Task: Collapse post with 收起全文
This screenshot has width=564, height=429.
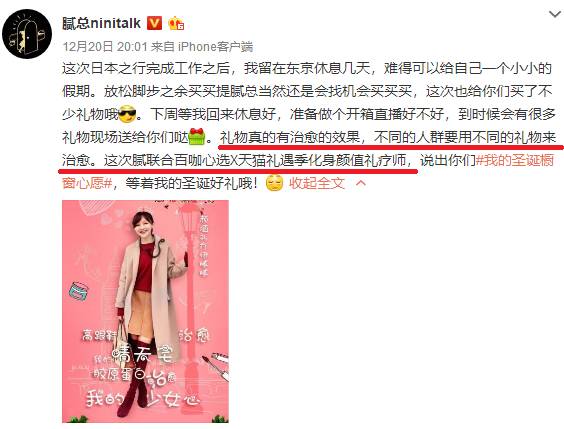Action: pos(317,183)
